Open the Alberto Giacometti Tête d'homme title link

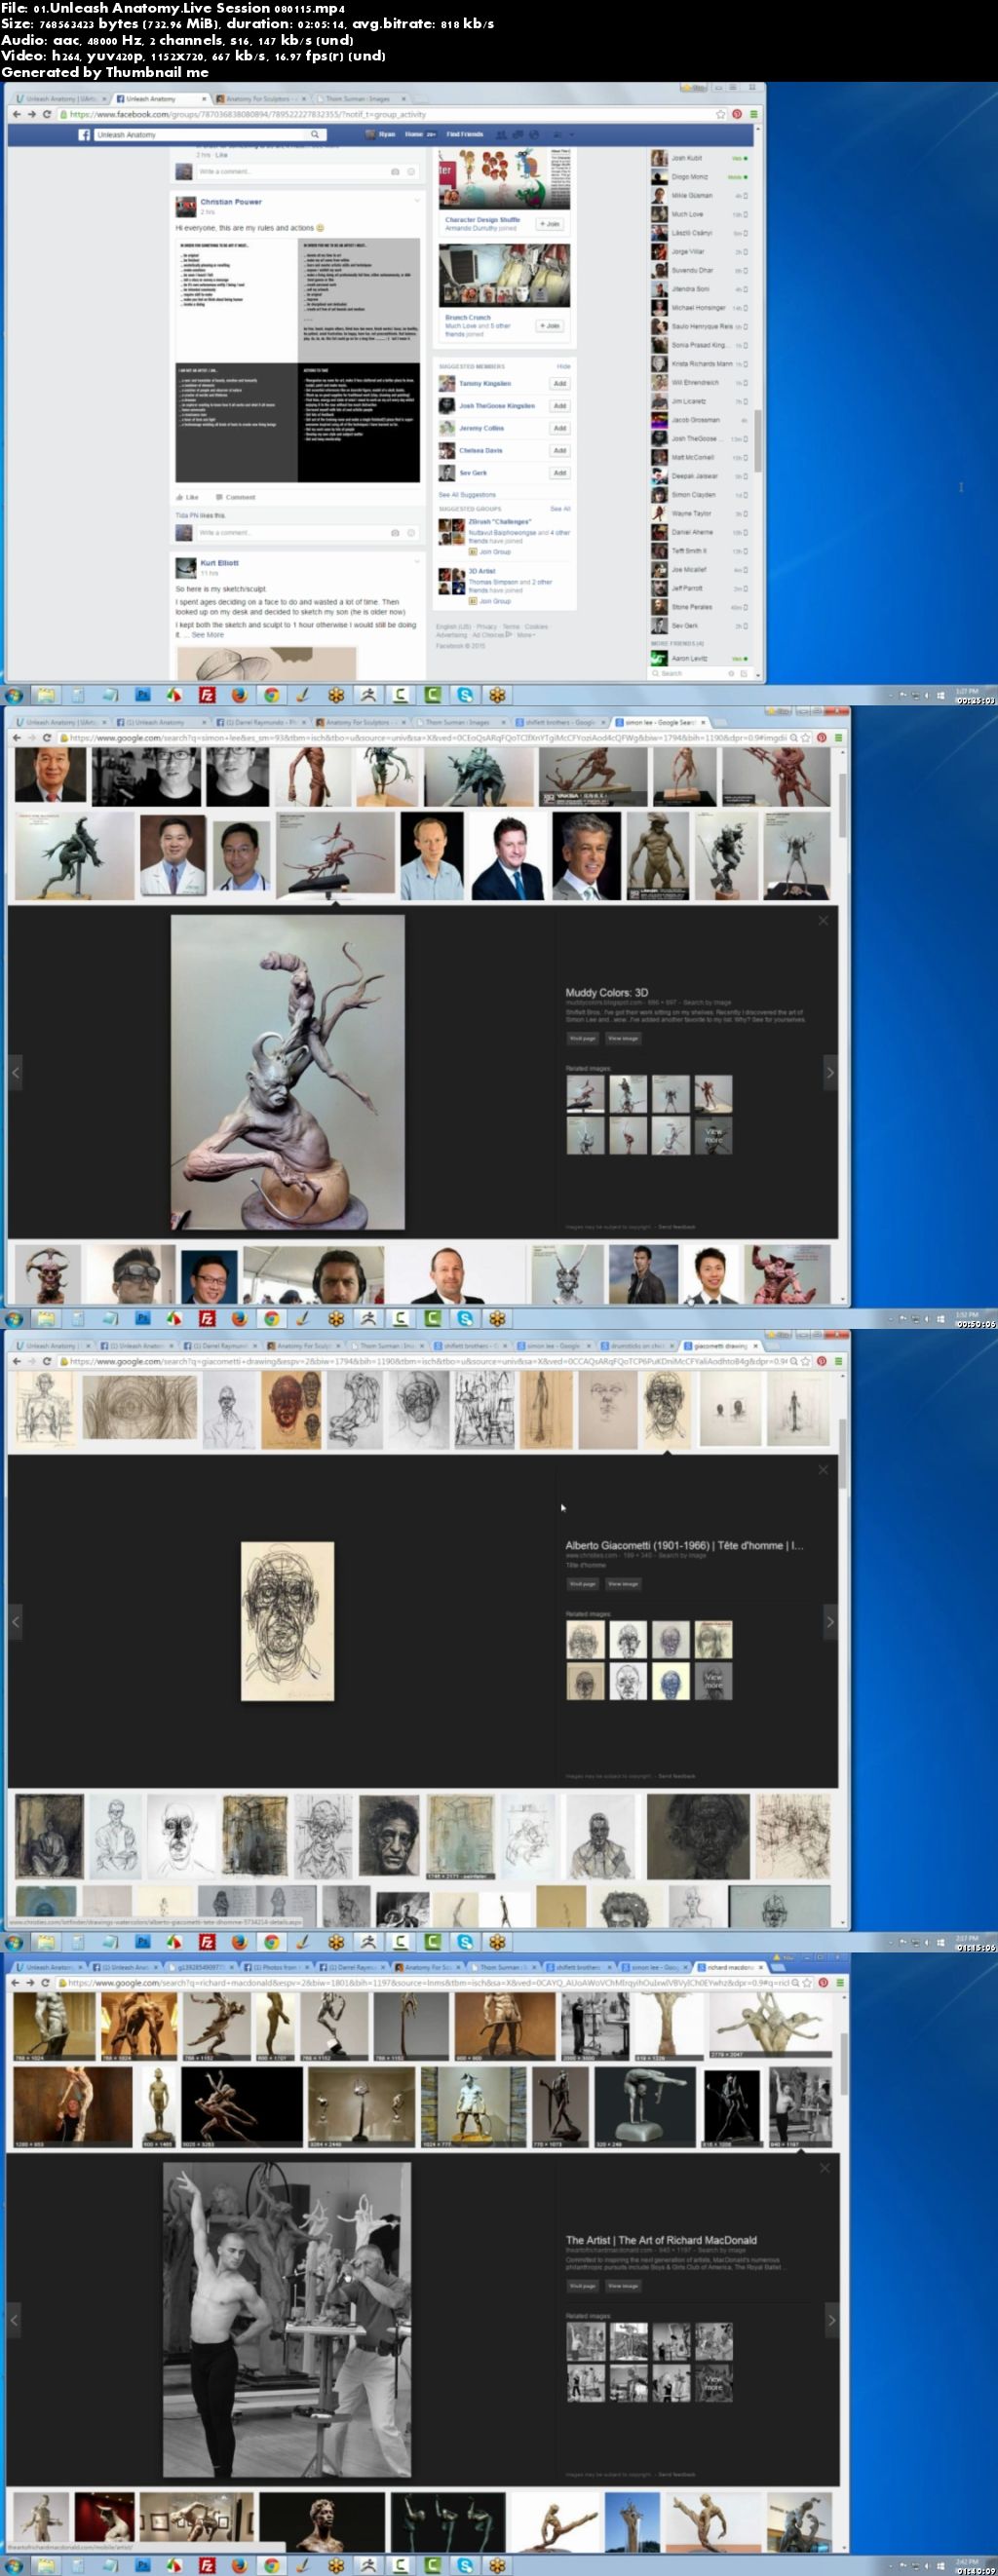pos(684,1545)
